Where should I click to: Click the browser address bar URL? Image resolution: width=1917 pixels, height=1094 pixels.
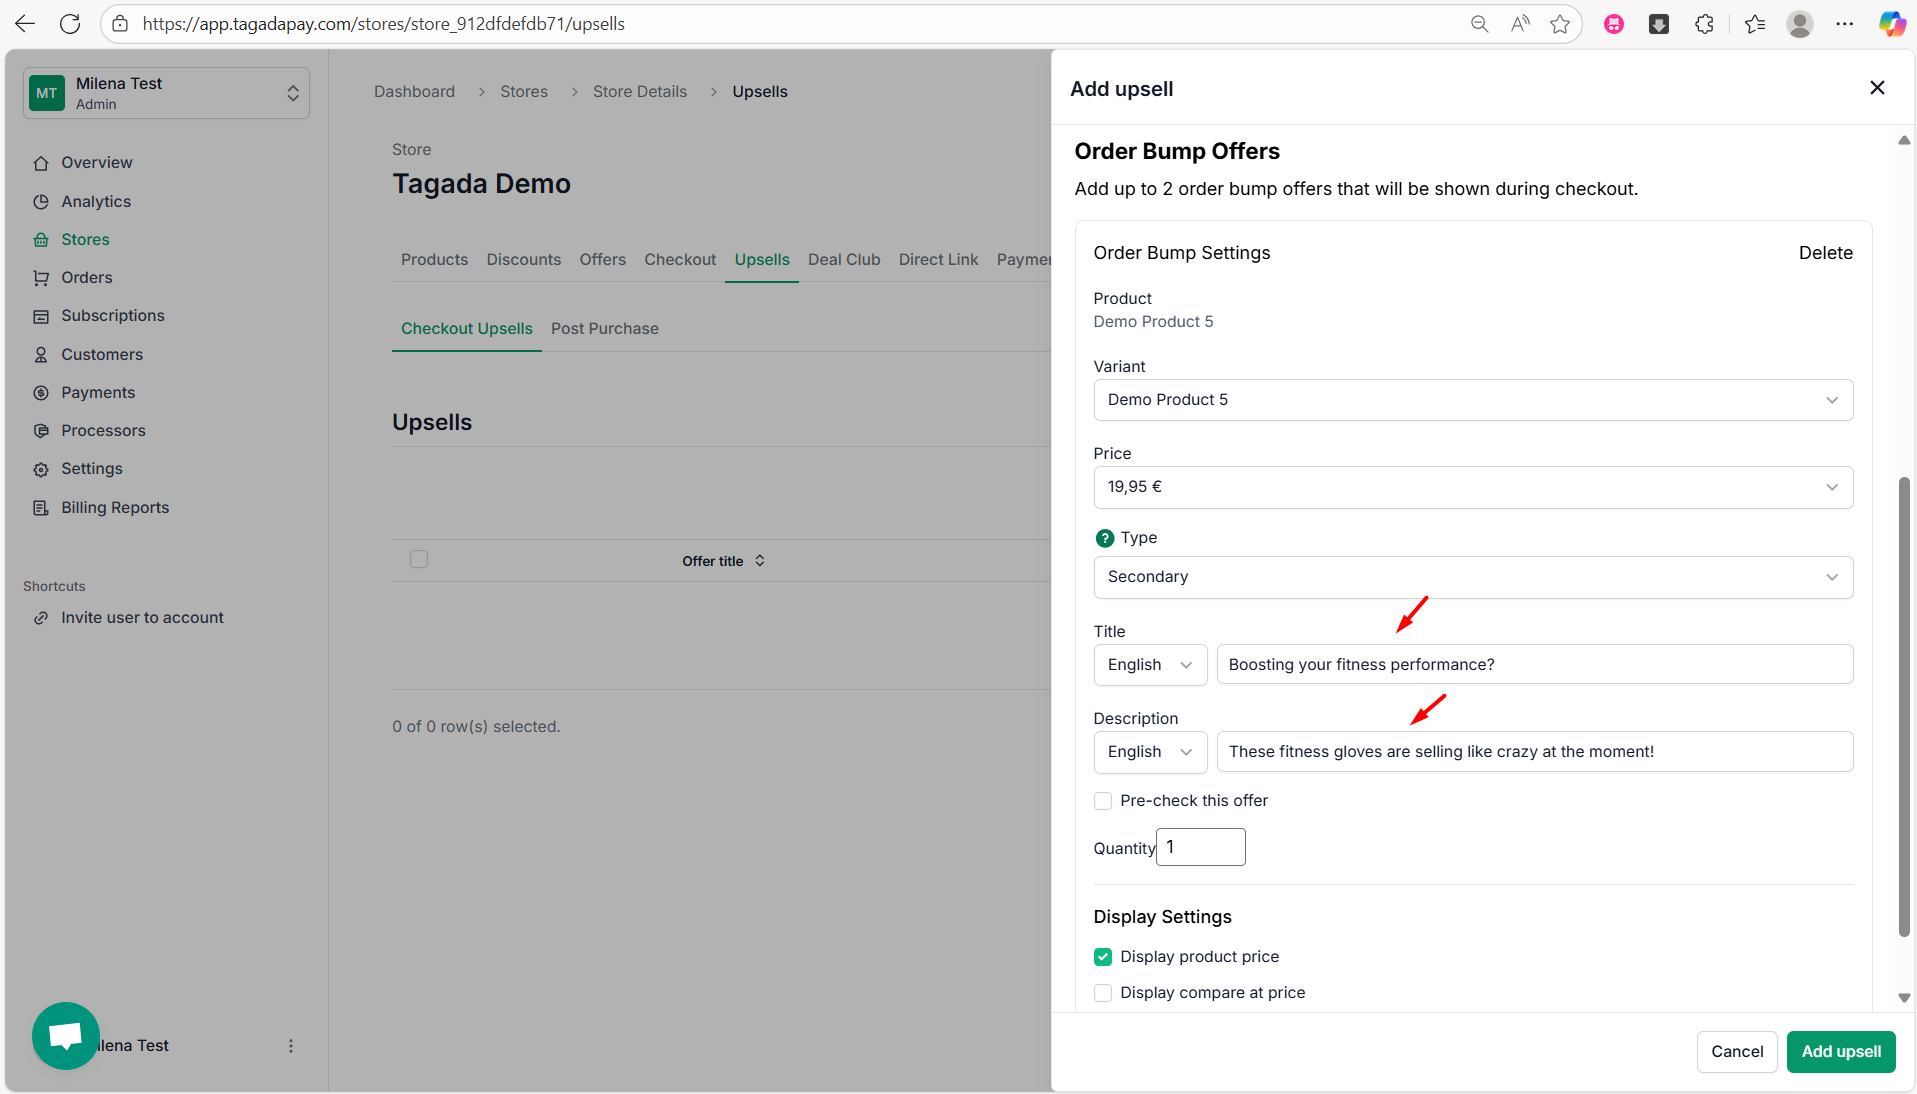(384, 24)
